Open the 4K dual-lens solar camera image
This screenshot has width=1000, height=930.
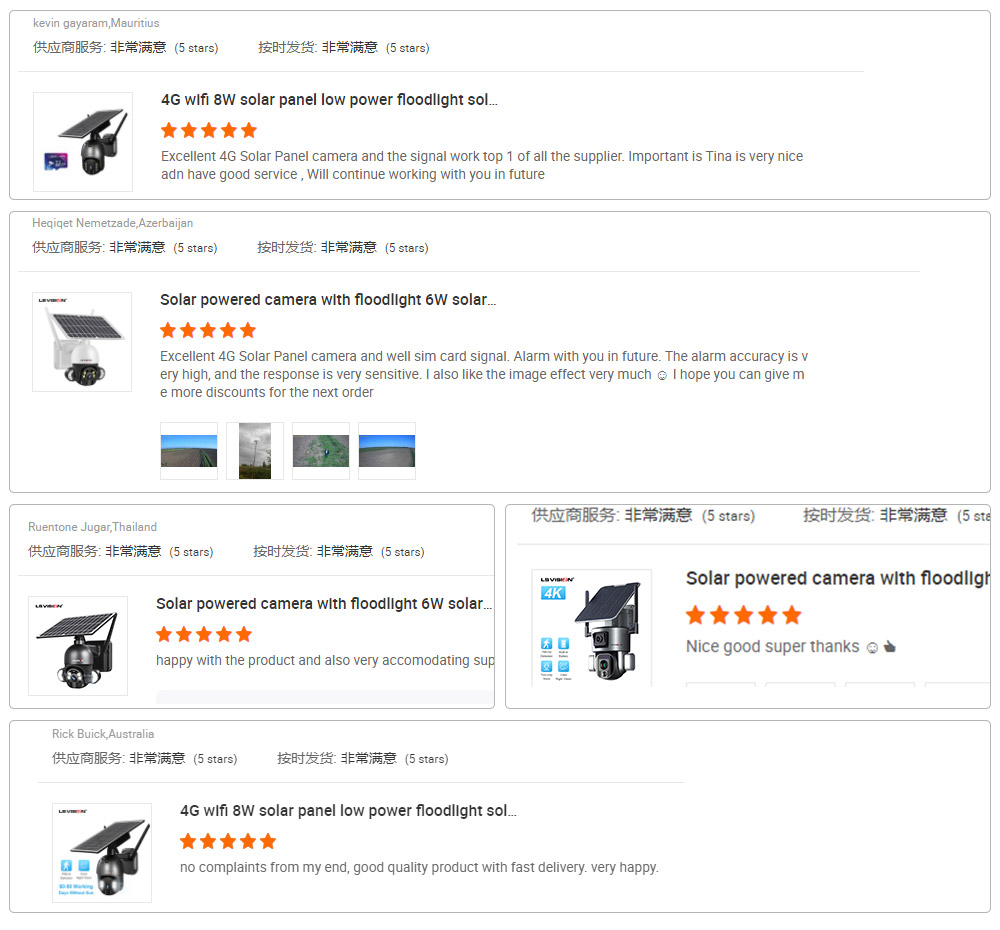coord(592,628)
